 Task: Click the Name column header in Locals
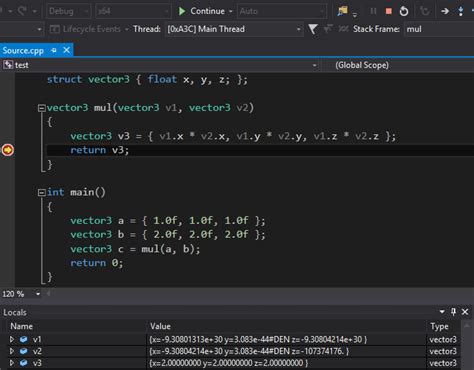(x=22, y=326)
